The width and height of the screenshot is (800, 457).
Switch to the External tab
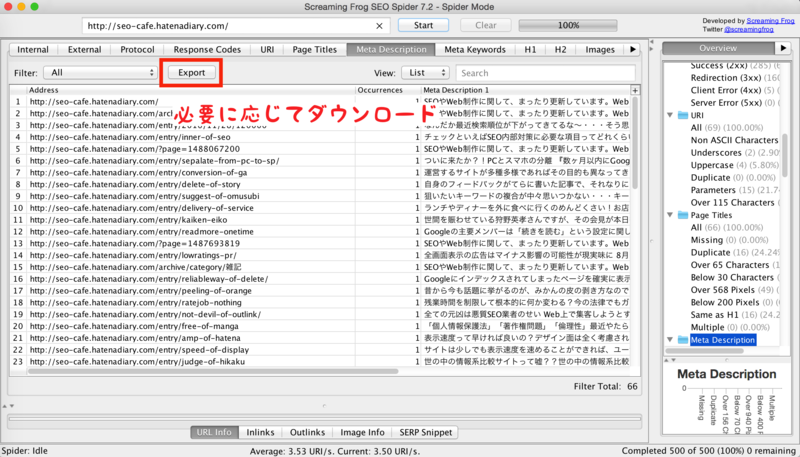click(84, 49)
